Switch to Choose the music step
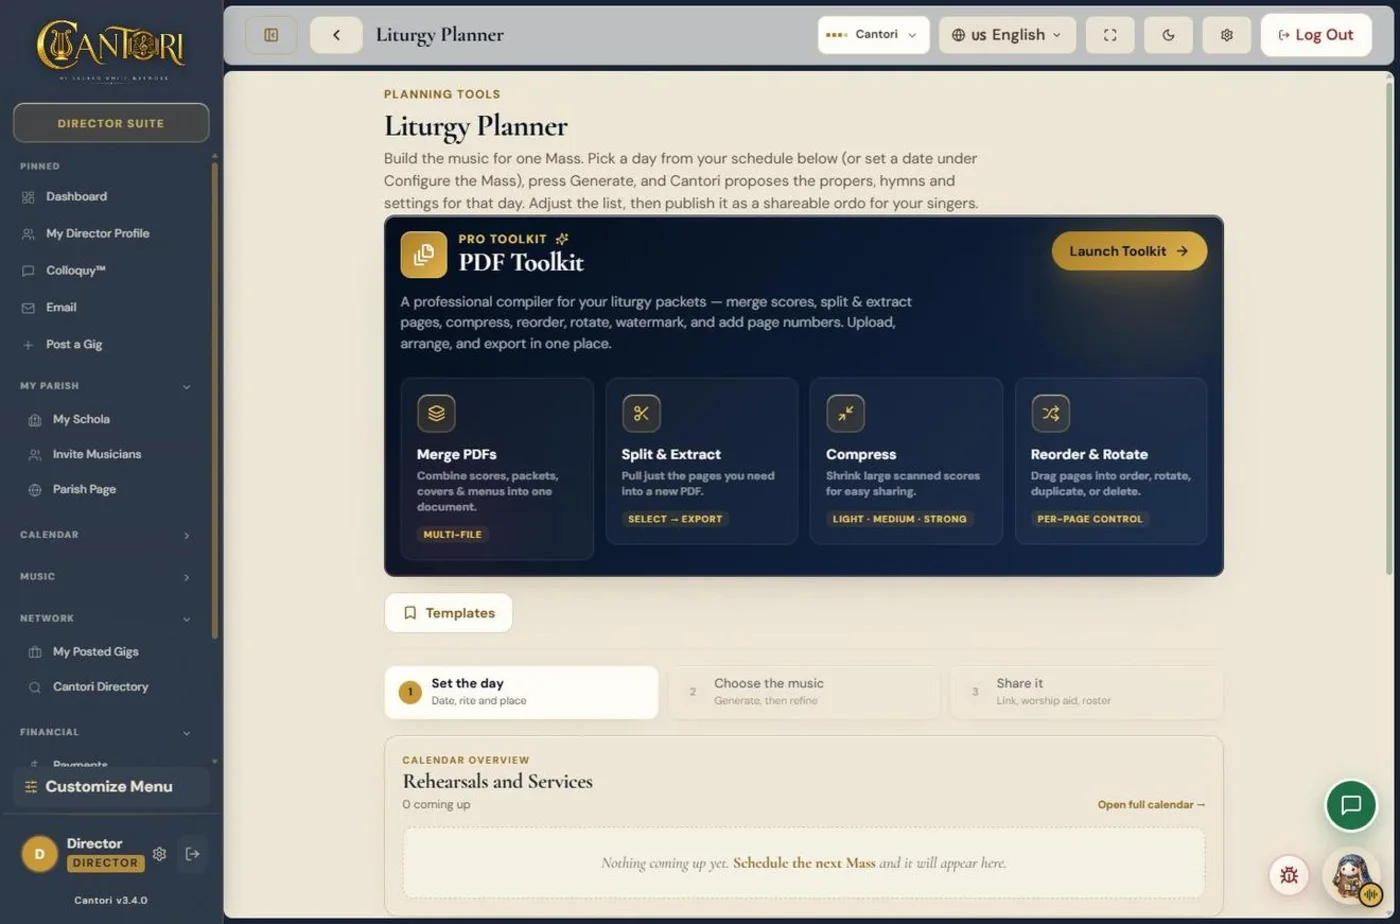This screenshot has width=1400, height=924. 804,692
